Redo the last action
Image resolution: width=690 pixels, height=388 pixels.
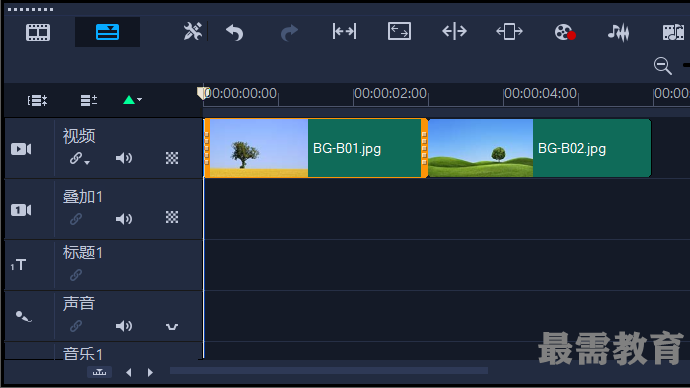point(289,32)
